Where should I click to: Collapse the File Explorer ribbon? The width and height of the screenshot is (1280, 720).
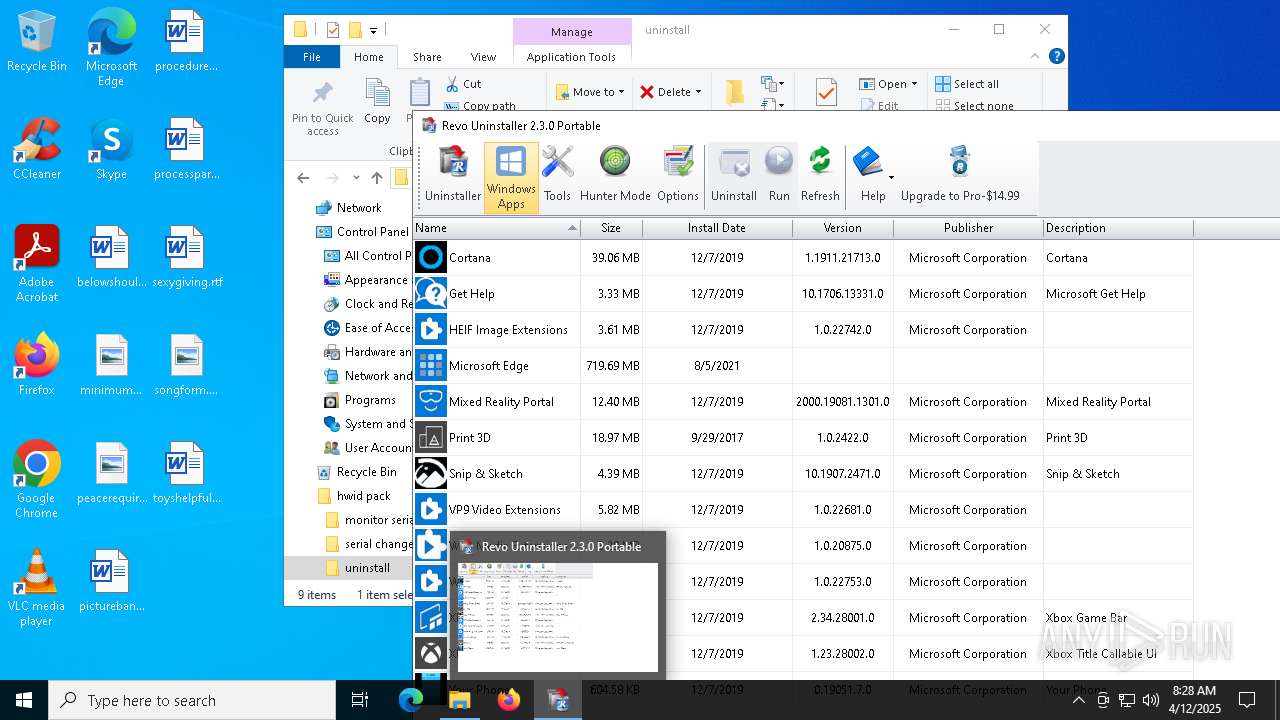[x=1036, y=57]
